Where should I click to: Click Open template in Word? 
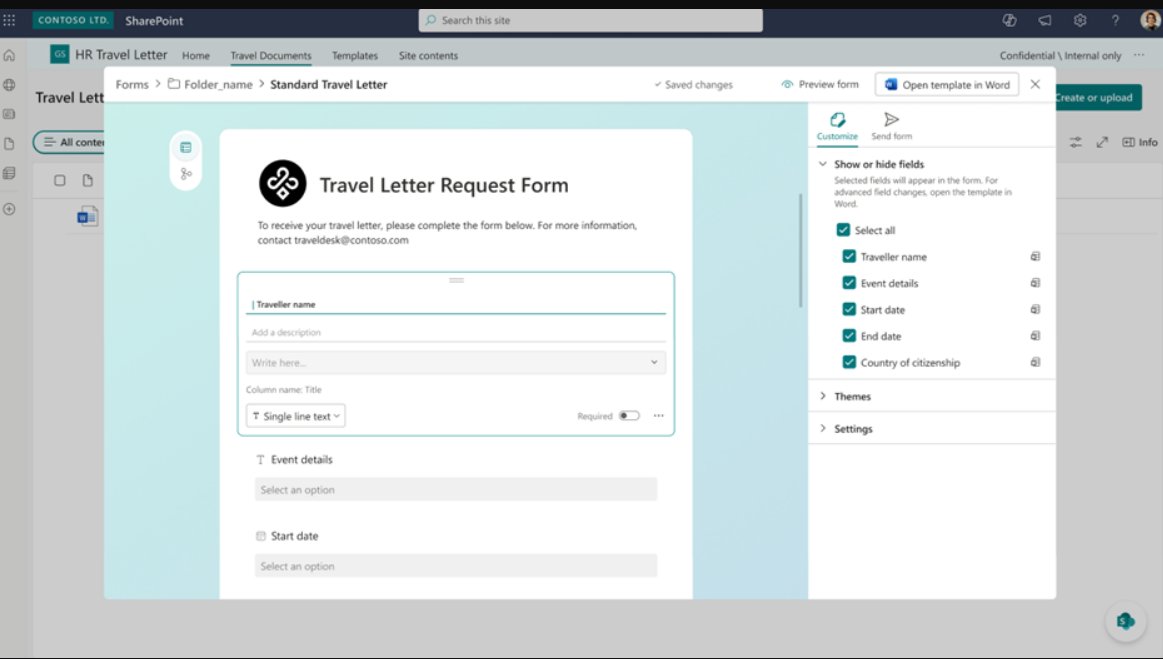click(946, 84)
